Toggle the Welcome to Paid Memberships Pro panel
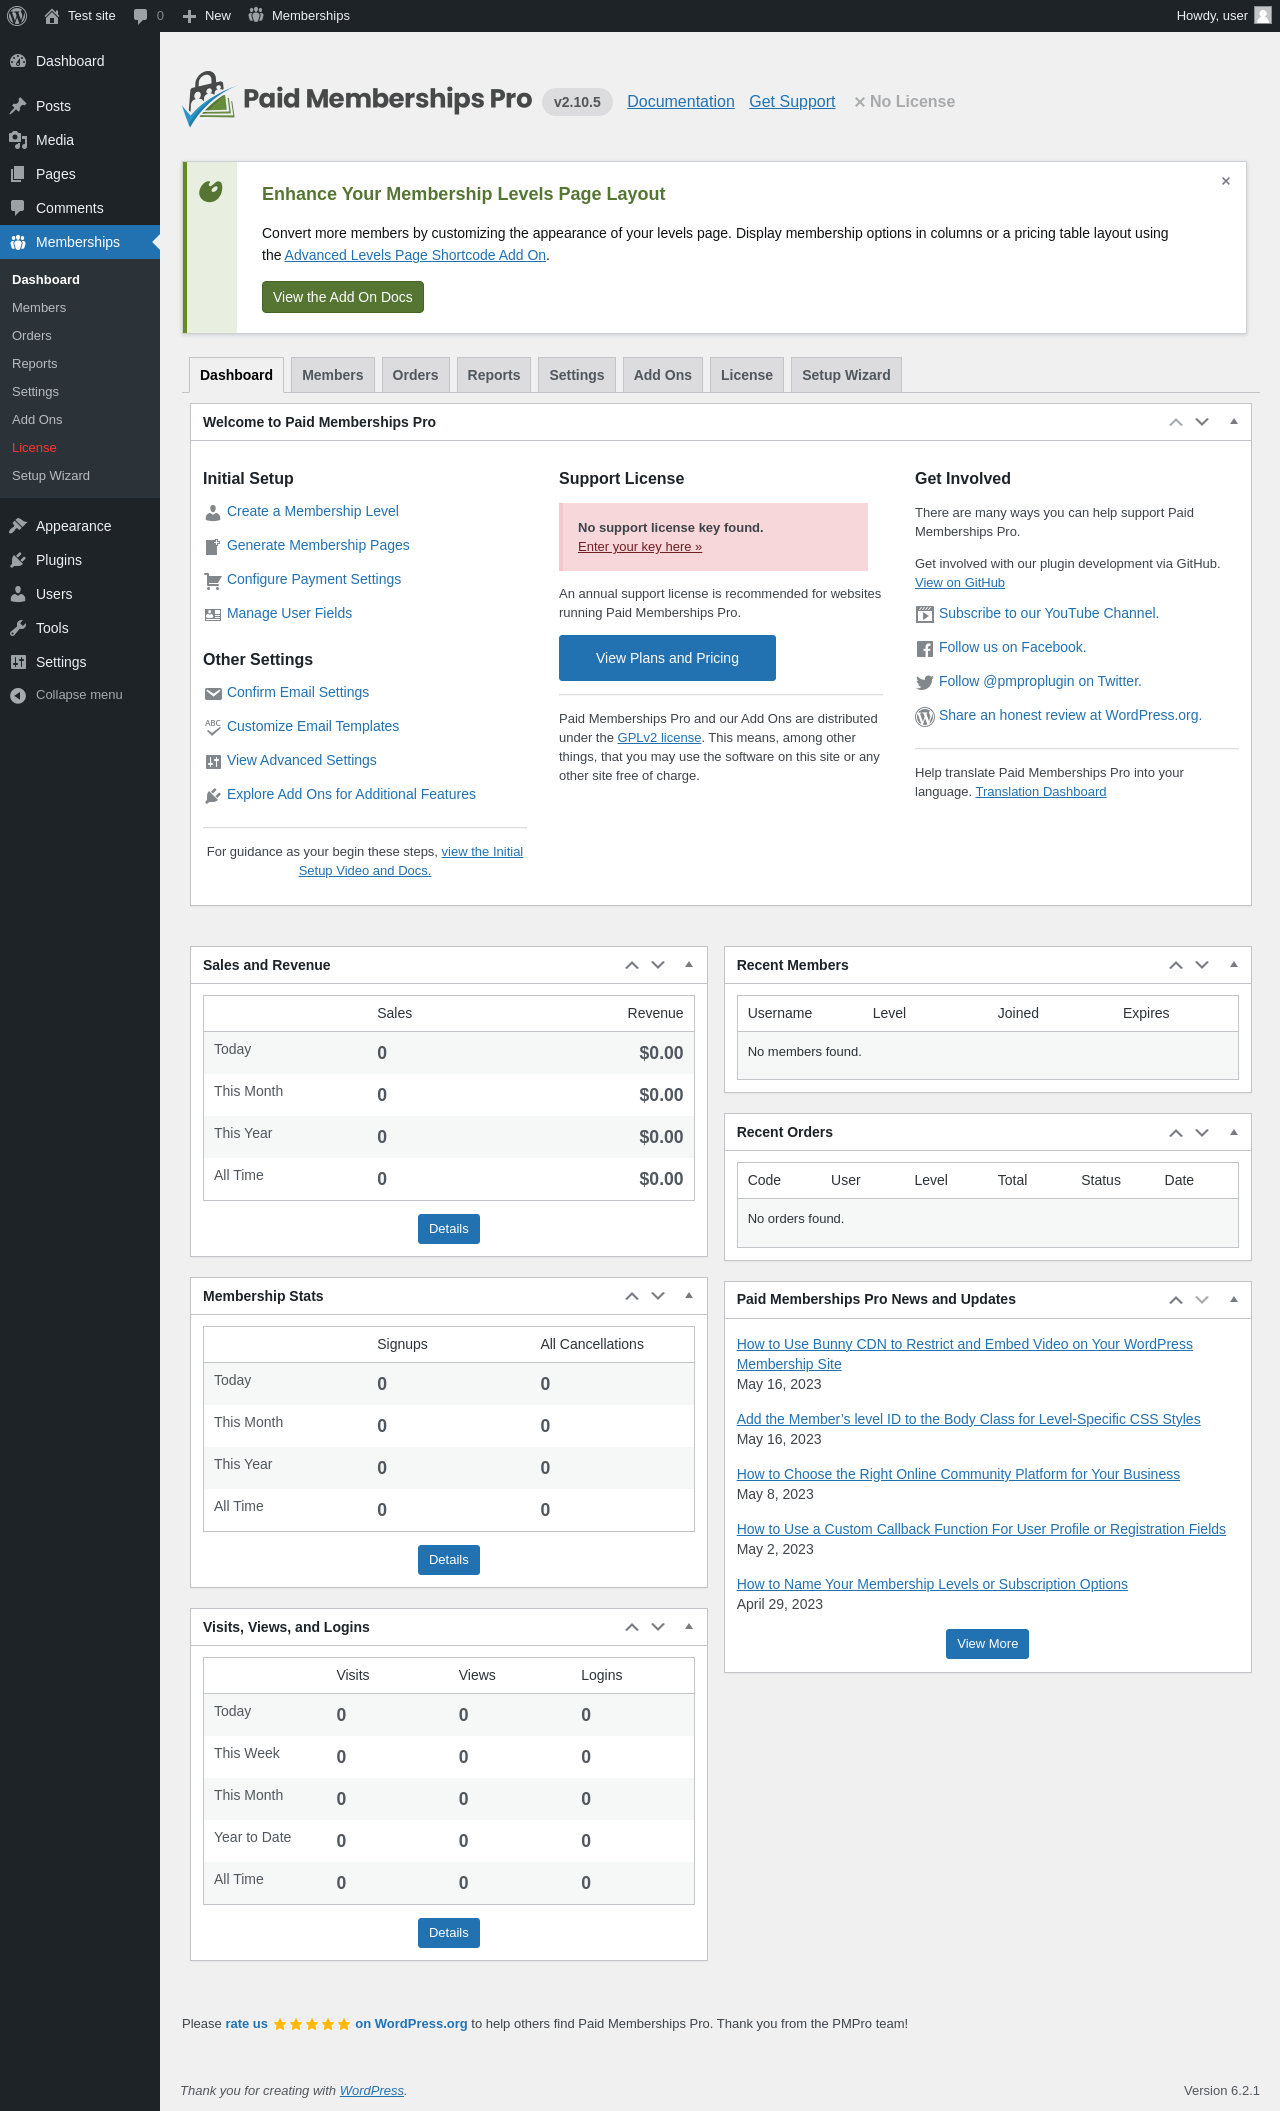The image size is (1280, 2111). (1234, 422)
